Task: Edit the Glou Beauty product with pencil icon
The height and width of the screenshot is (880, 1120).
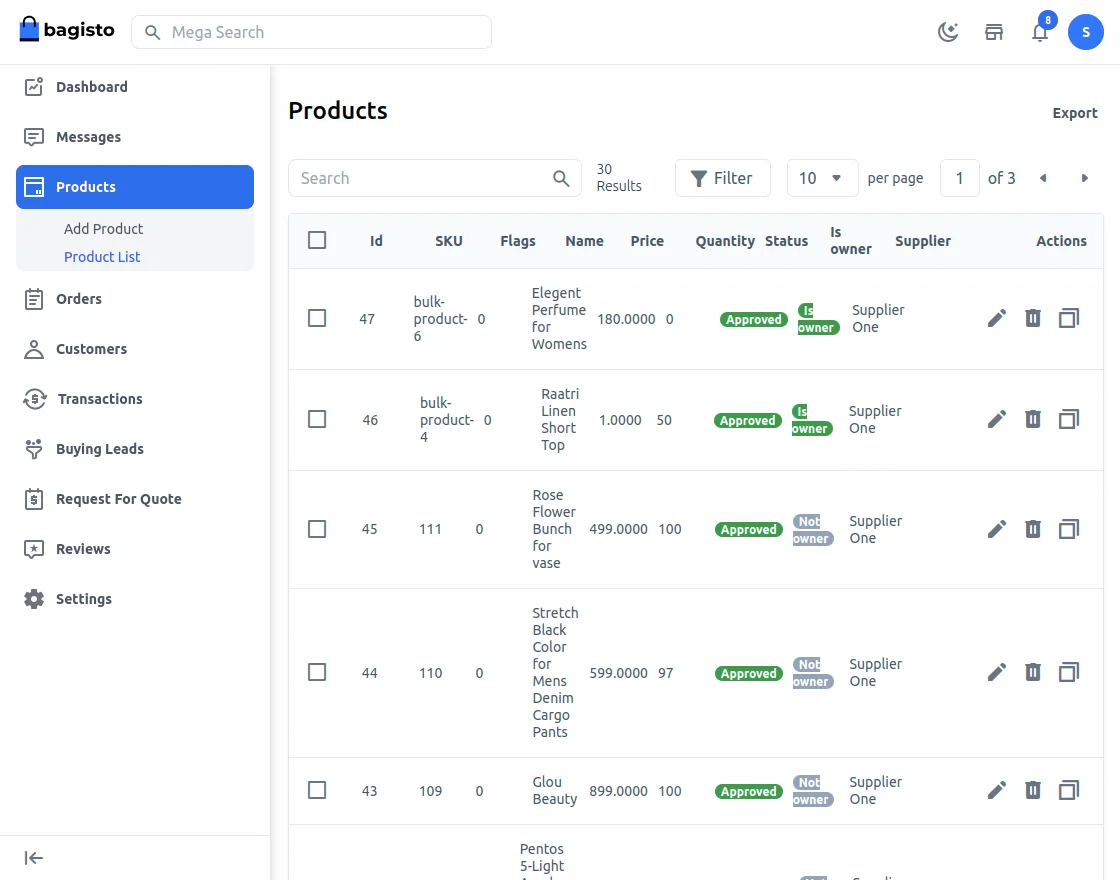Action: (x=996, y=790)
